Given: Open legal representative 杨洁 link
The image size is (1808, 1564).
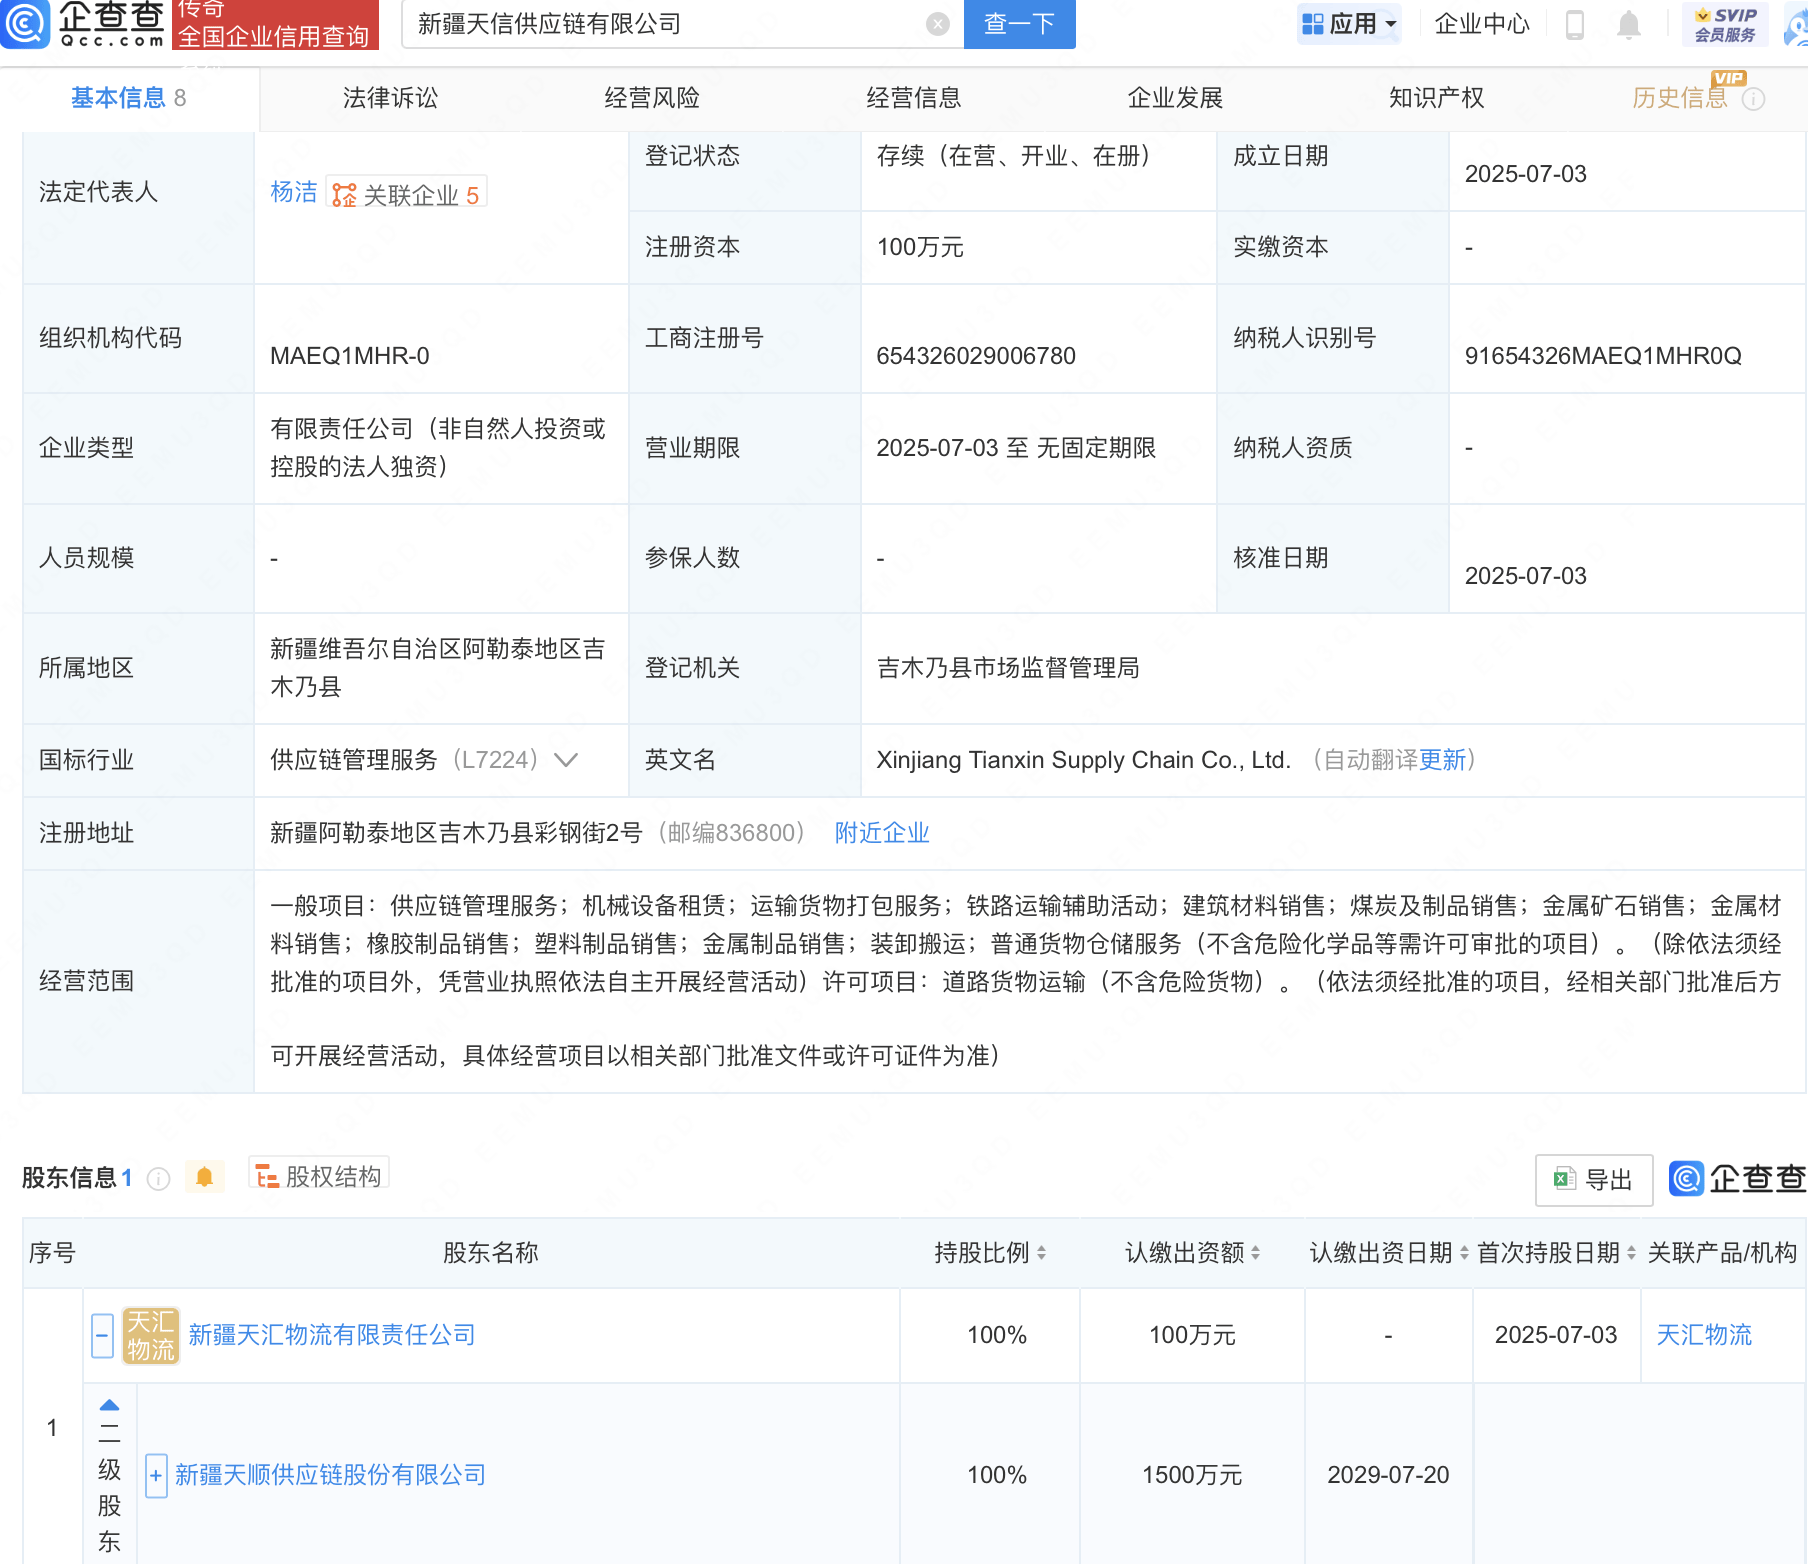Looking at the screenshot, I should pos(293,192).
